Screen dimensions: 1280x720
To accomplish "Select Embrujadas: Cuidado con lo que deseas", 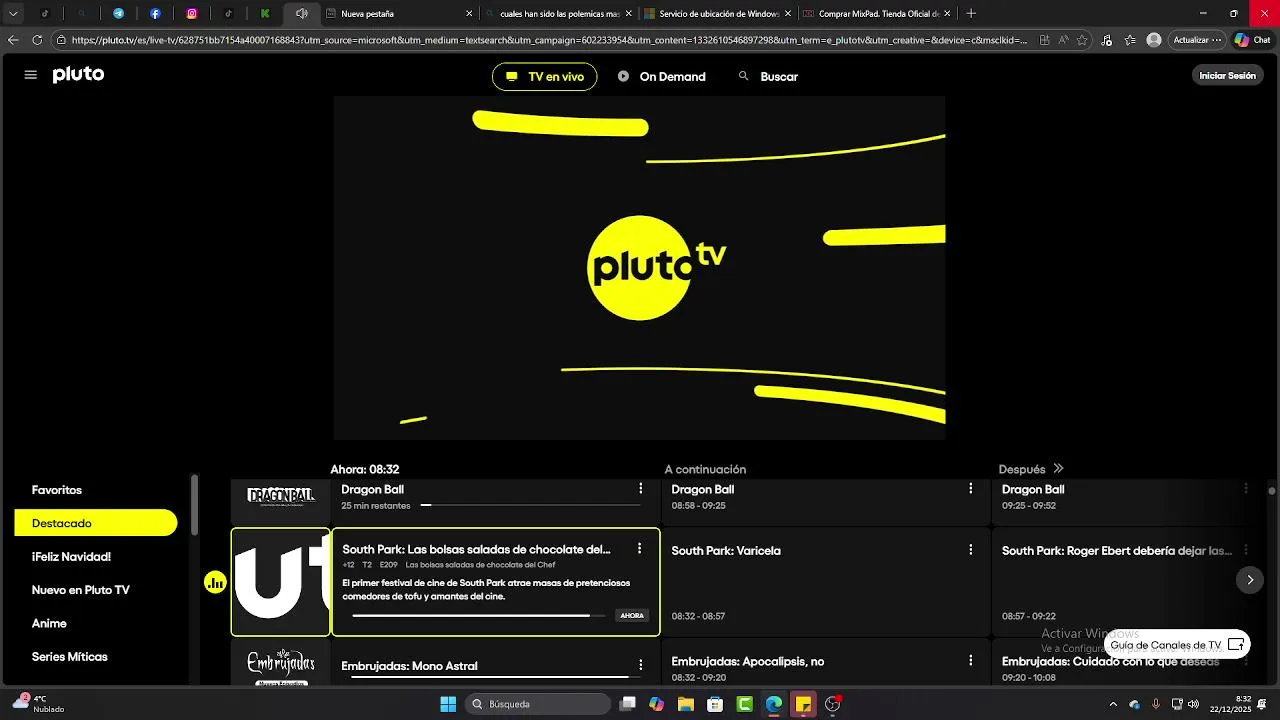I will pyautogui.click(x=1126, y=663).
